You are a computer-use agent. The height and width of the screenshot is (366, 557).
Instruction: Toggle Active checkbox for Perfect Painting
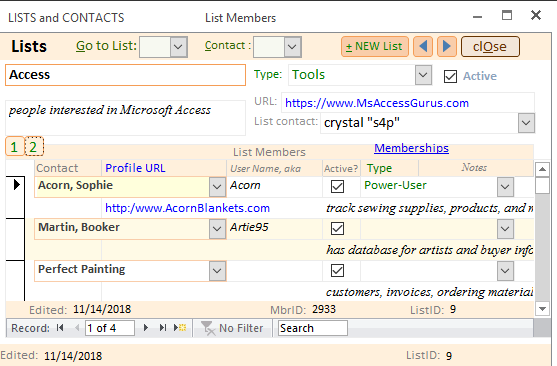pos(337,270)
